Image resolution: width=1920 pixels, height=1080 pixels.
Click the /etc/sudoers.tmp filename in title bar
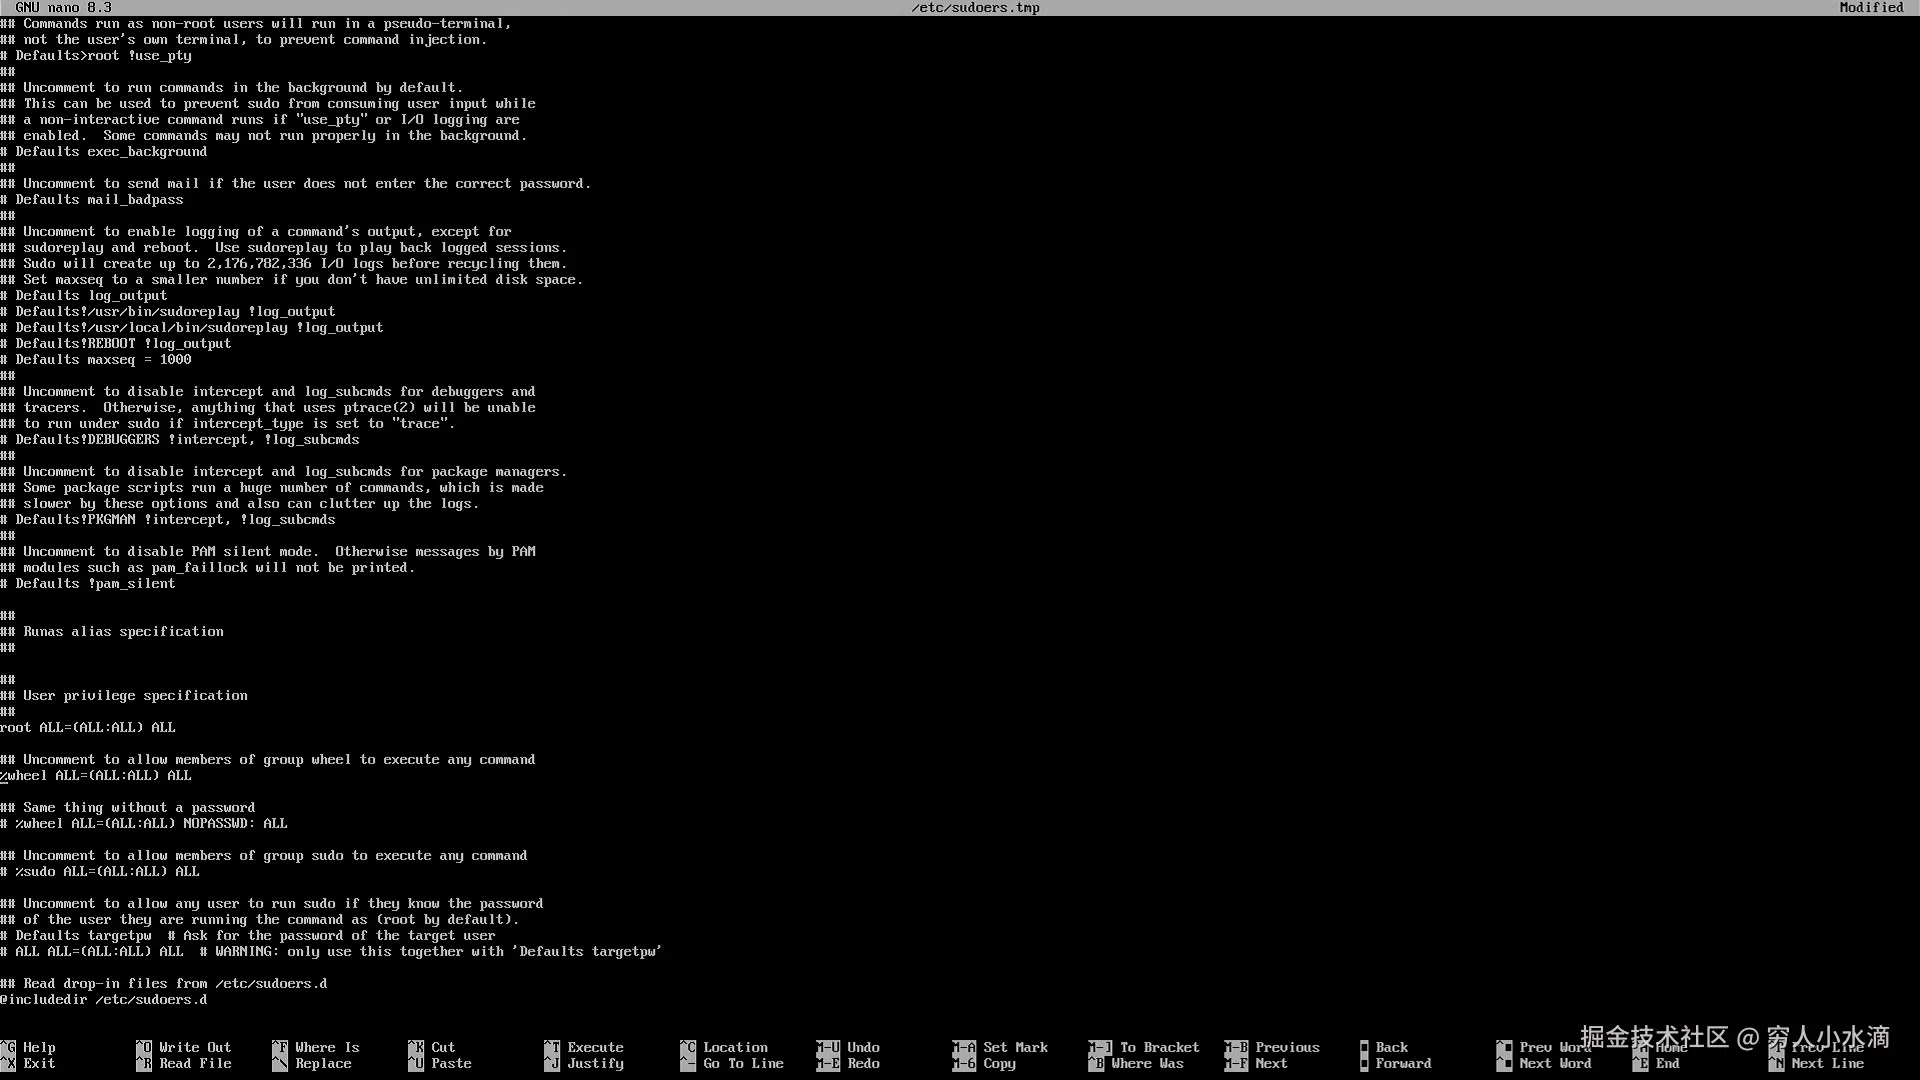pos(974,7)
